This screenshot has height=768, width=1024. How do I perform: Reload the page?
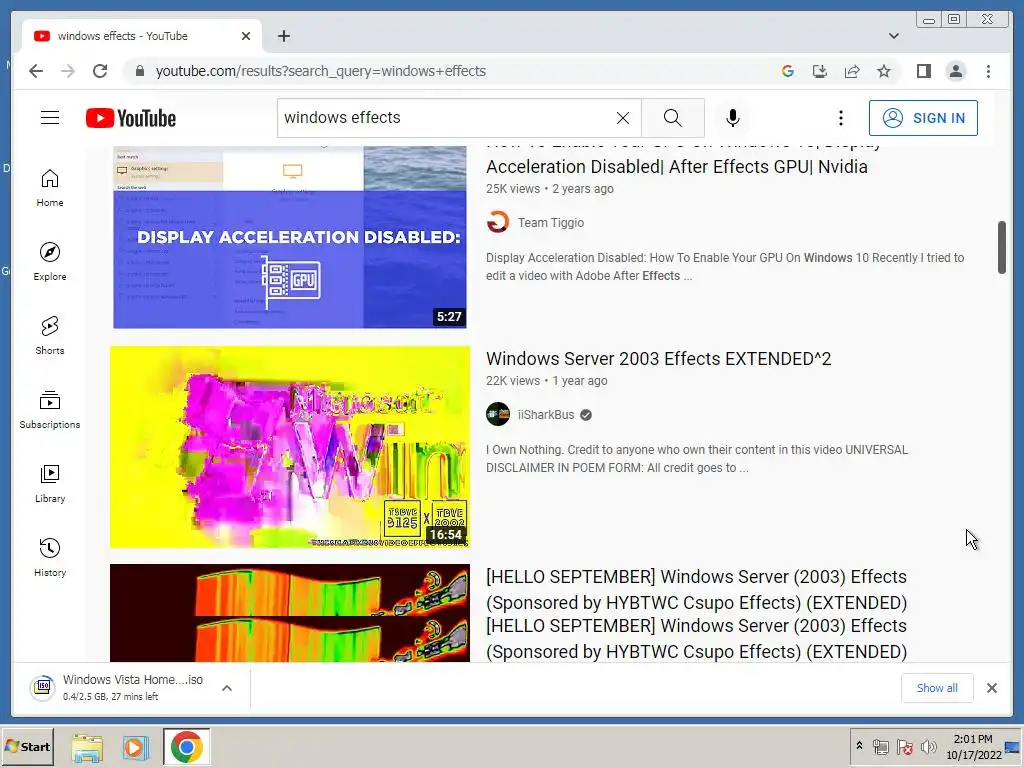100,71
